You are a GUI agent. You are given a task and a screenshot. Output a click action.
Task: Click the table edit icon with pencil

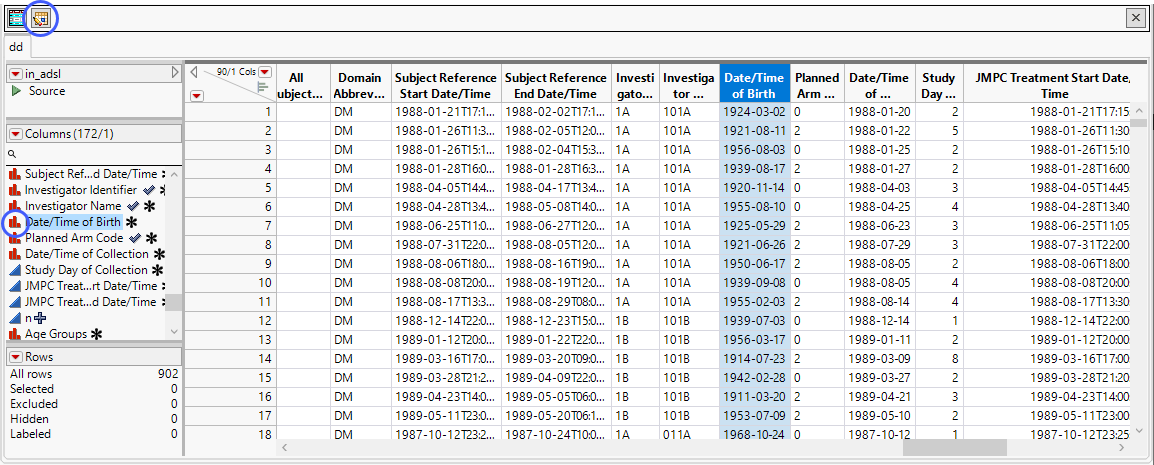(x=41, y=17)
